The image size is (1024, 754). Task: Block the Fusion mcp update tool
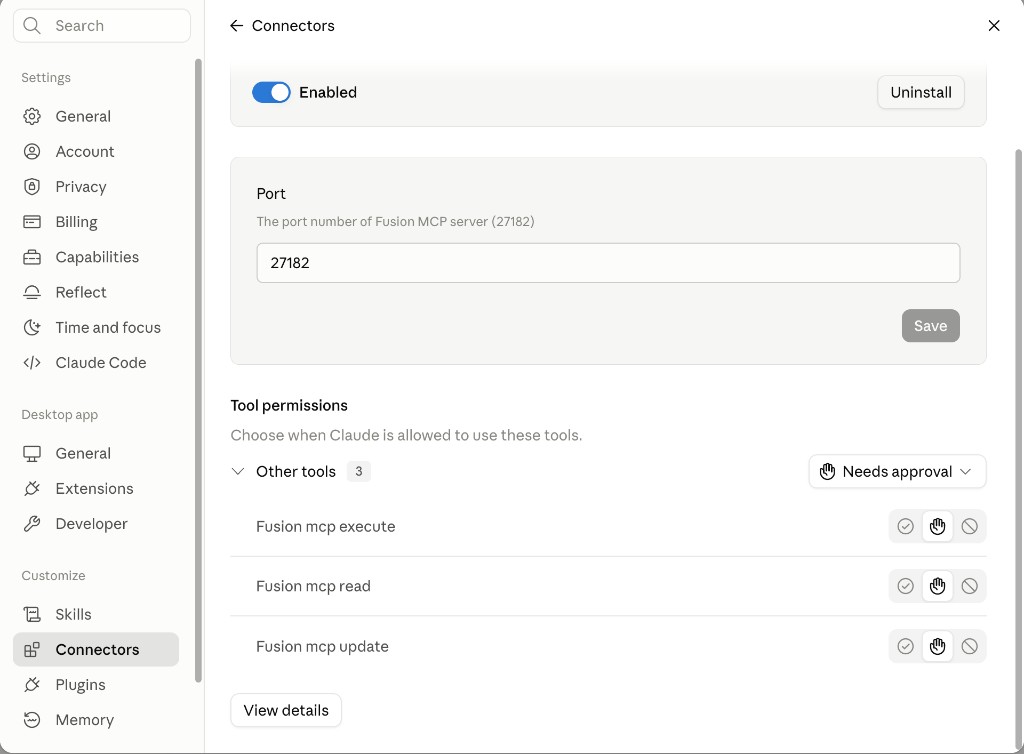click(x=970, y=646)
